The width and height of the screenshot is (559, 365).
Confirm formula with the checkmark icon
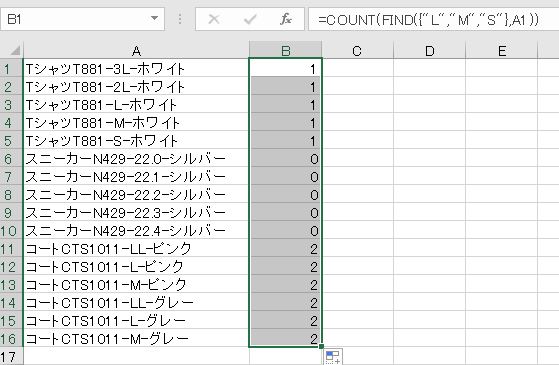click(x=250, y=19)
